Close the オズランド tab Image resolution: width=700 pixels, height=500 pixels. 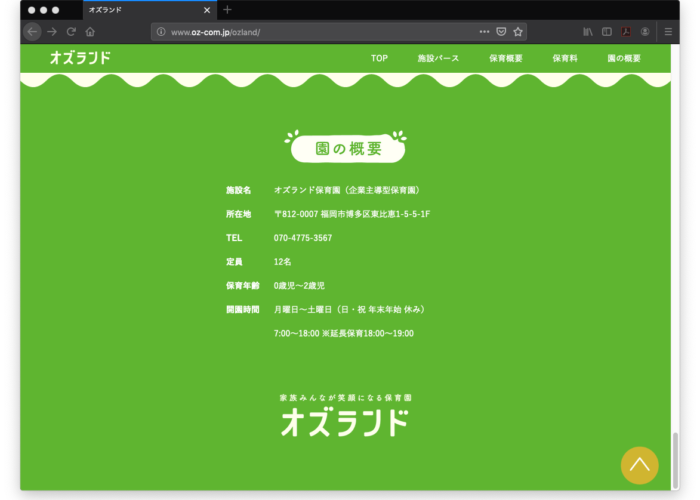pos(207,10)
